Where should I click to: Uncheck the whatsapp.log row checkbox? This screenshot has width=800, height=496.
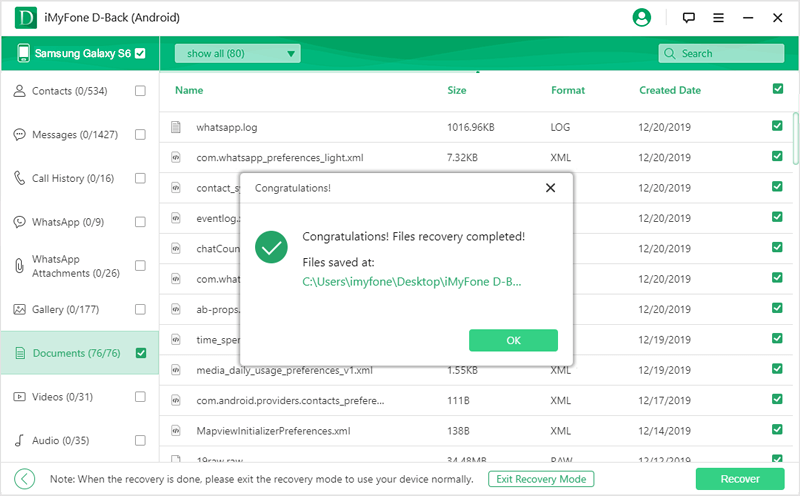[777, 126]
